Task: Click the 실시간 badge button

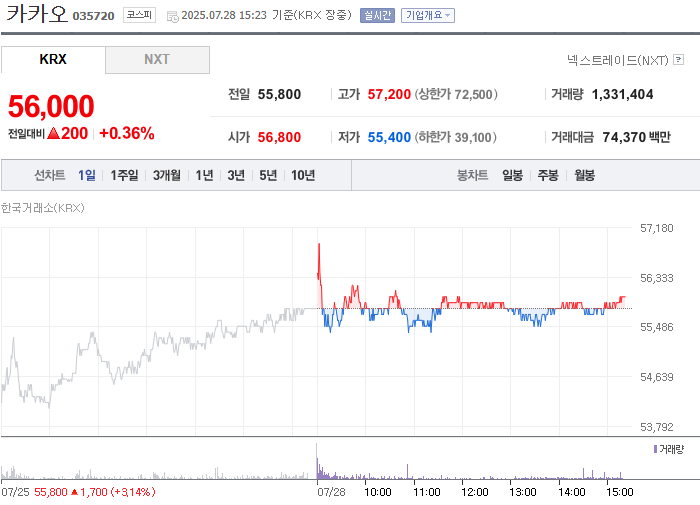Action: point(377,16)
